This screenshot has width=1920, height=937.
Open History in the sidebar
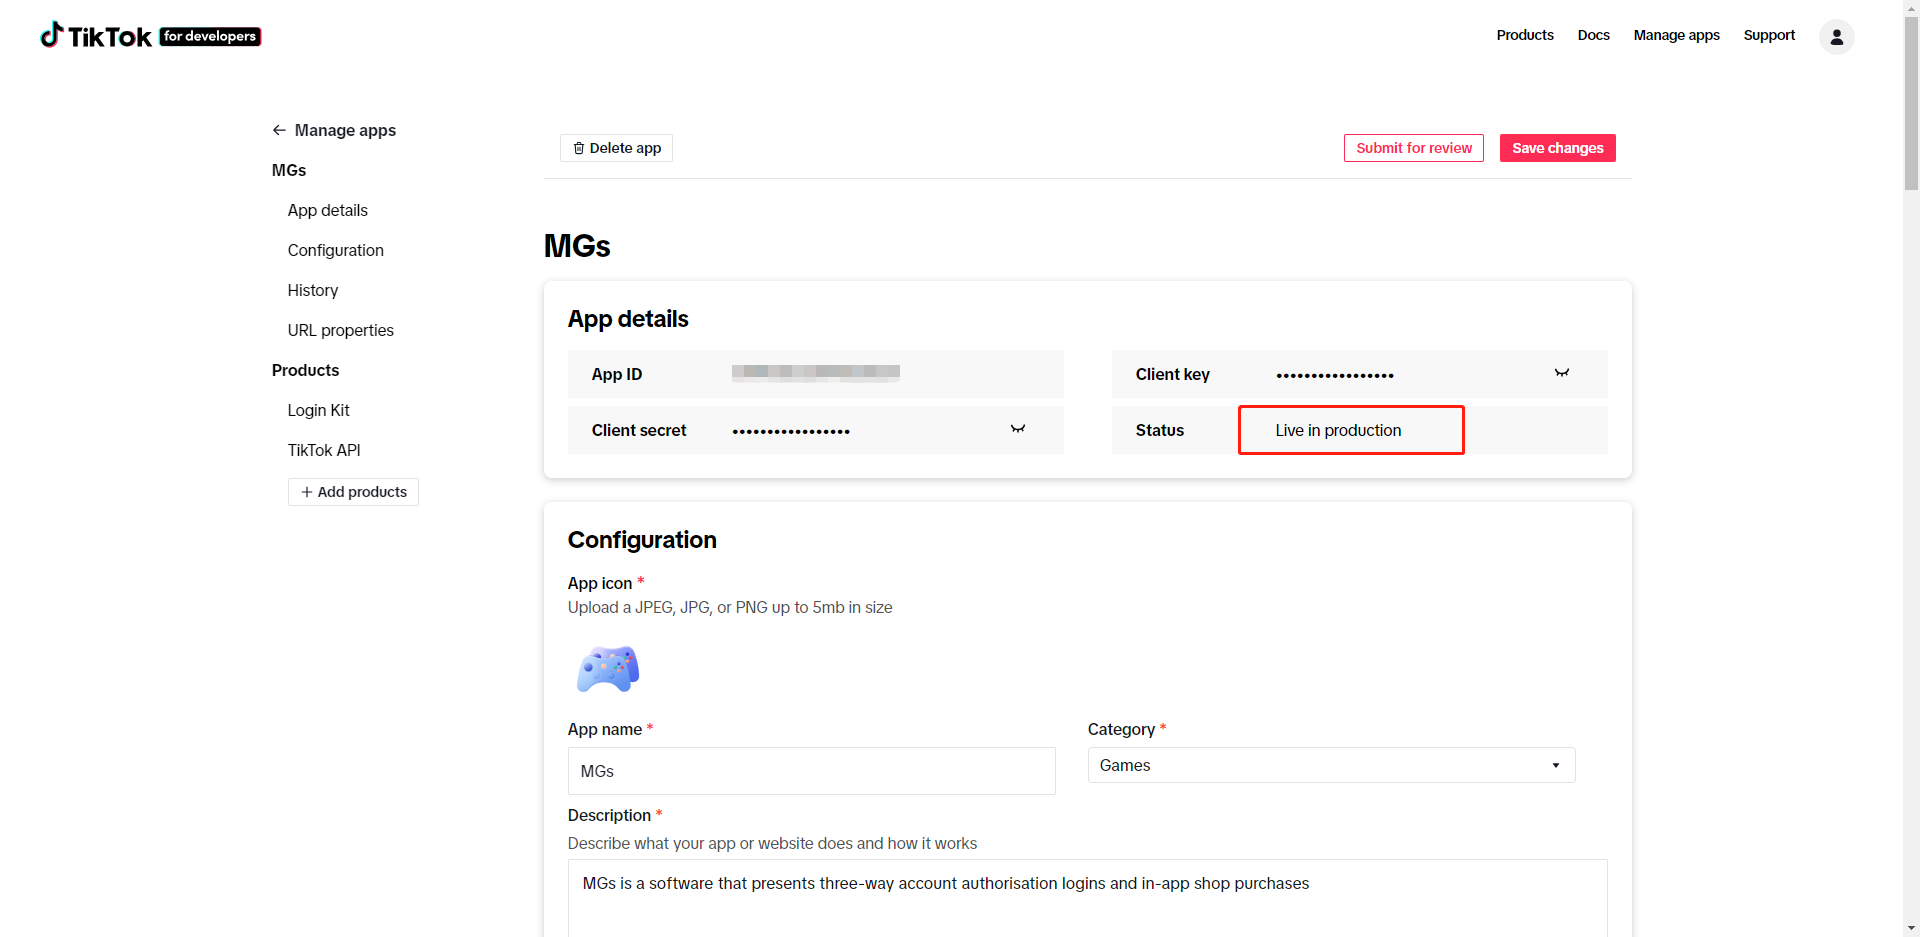313,290
